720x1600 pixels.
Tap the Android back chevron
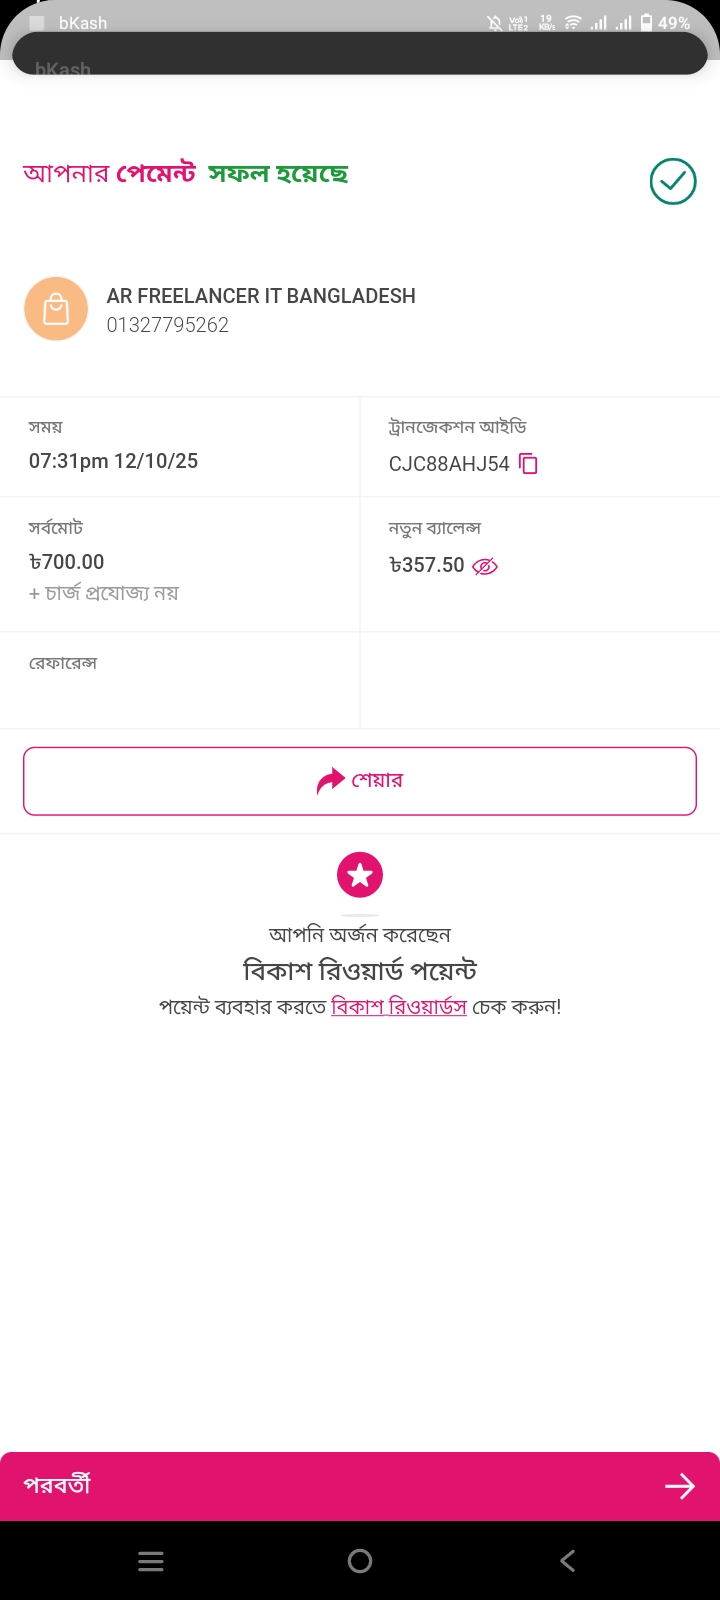click(x=568, y=1561)
